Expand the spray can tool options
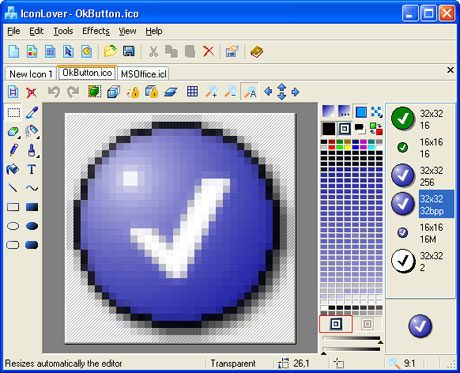 pyautogui.click(x=38, y=138)
